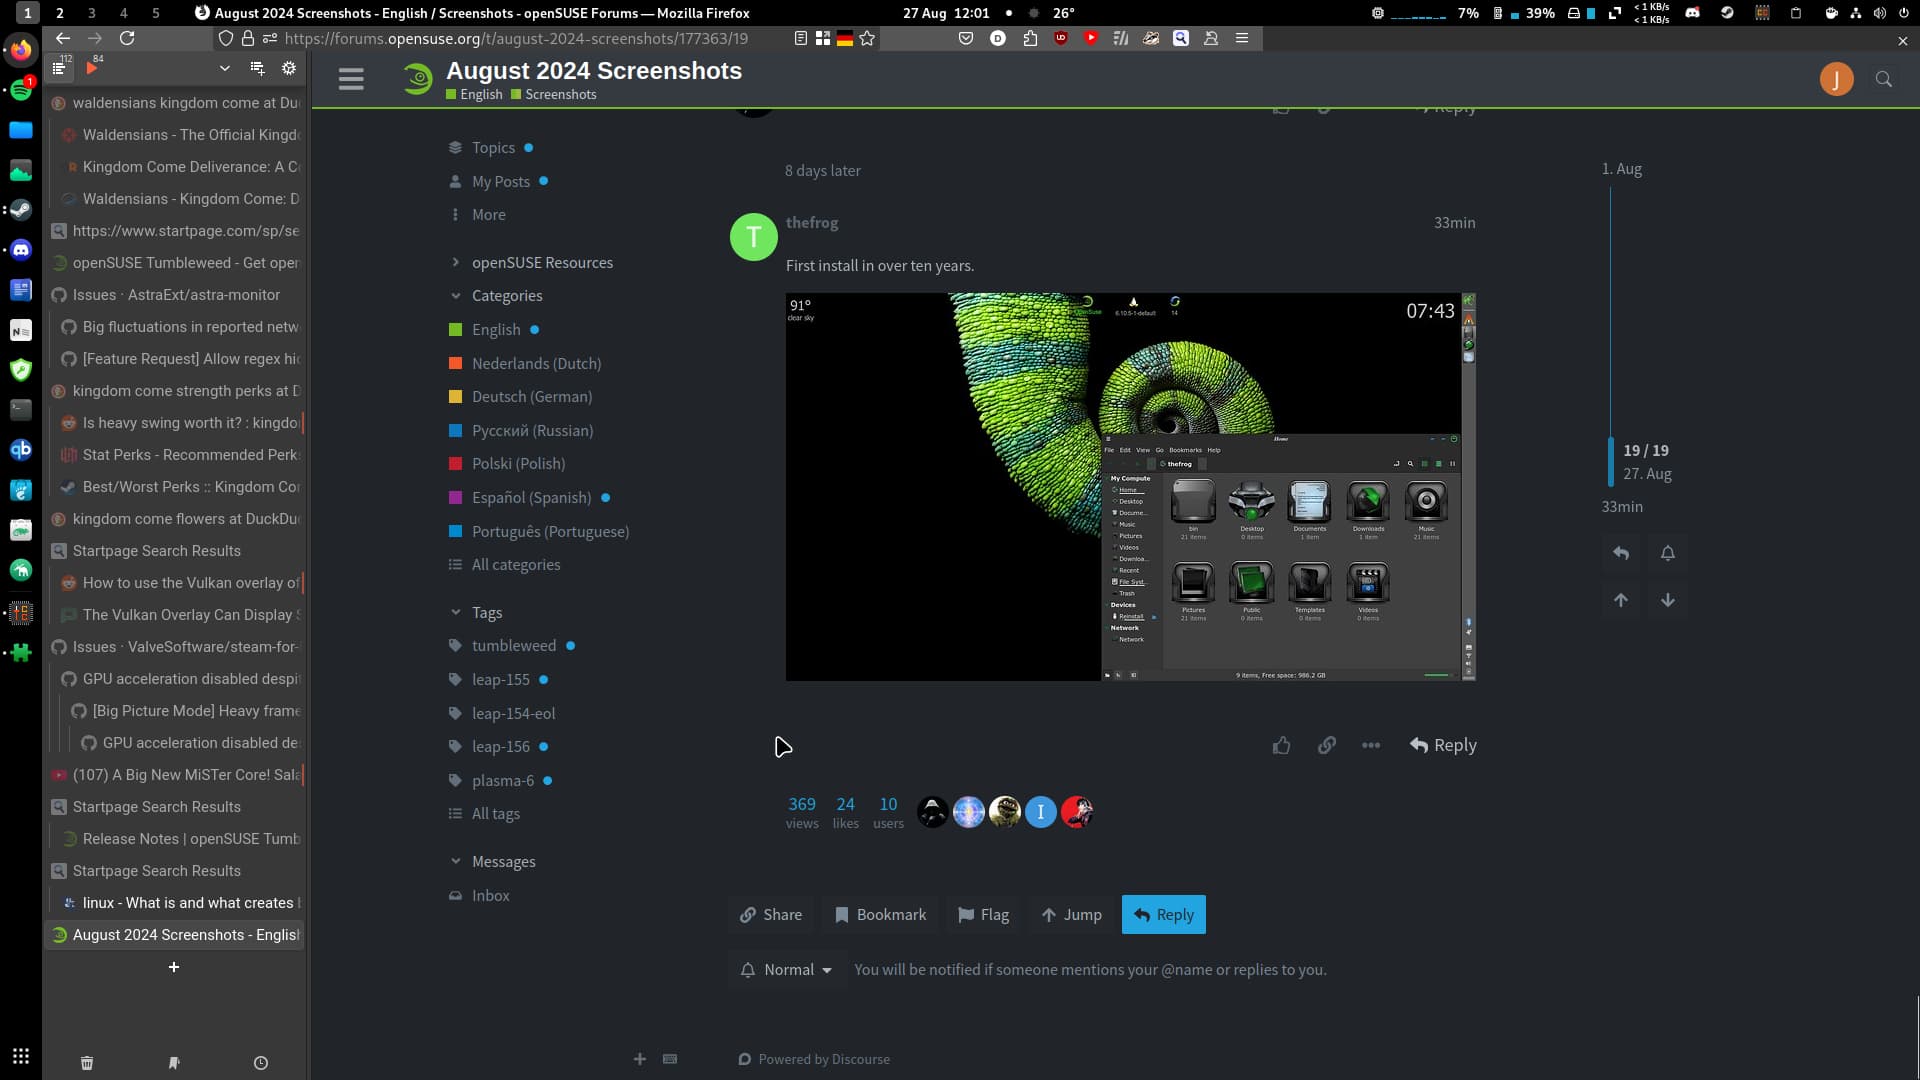1920x1080 pixels.
Task: Reload the page in Firefox toolbar
Action: tap(127, 38)
